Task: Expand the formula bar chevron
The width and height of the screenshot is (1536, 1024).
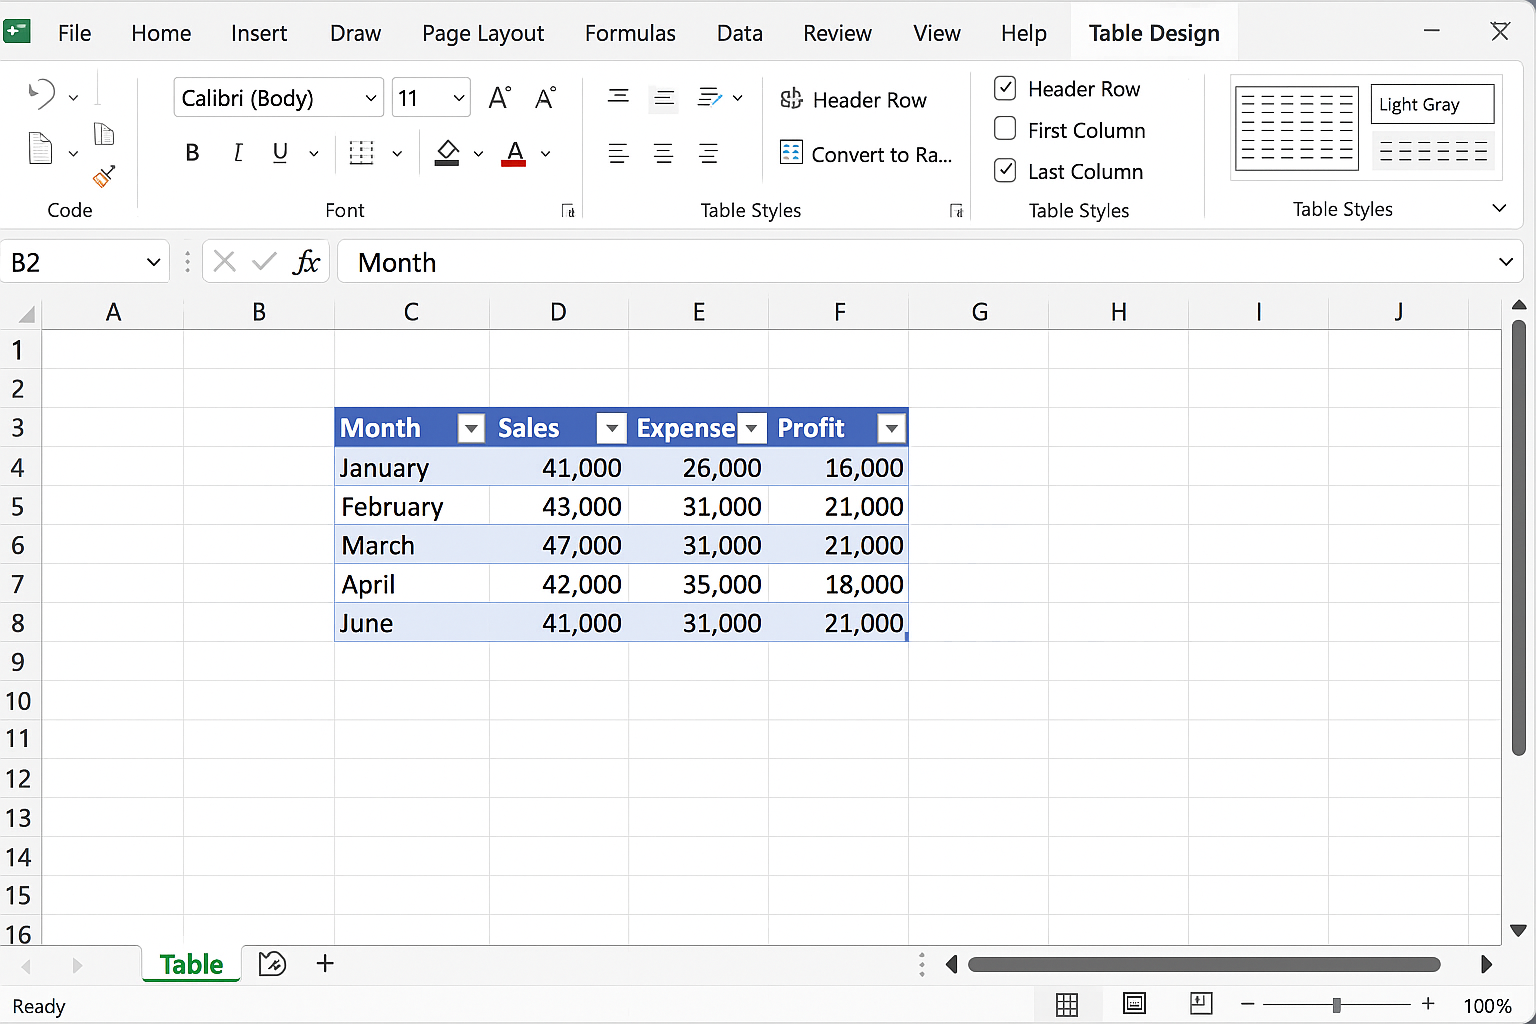Action: tap(1506, 262)
